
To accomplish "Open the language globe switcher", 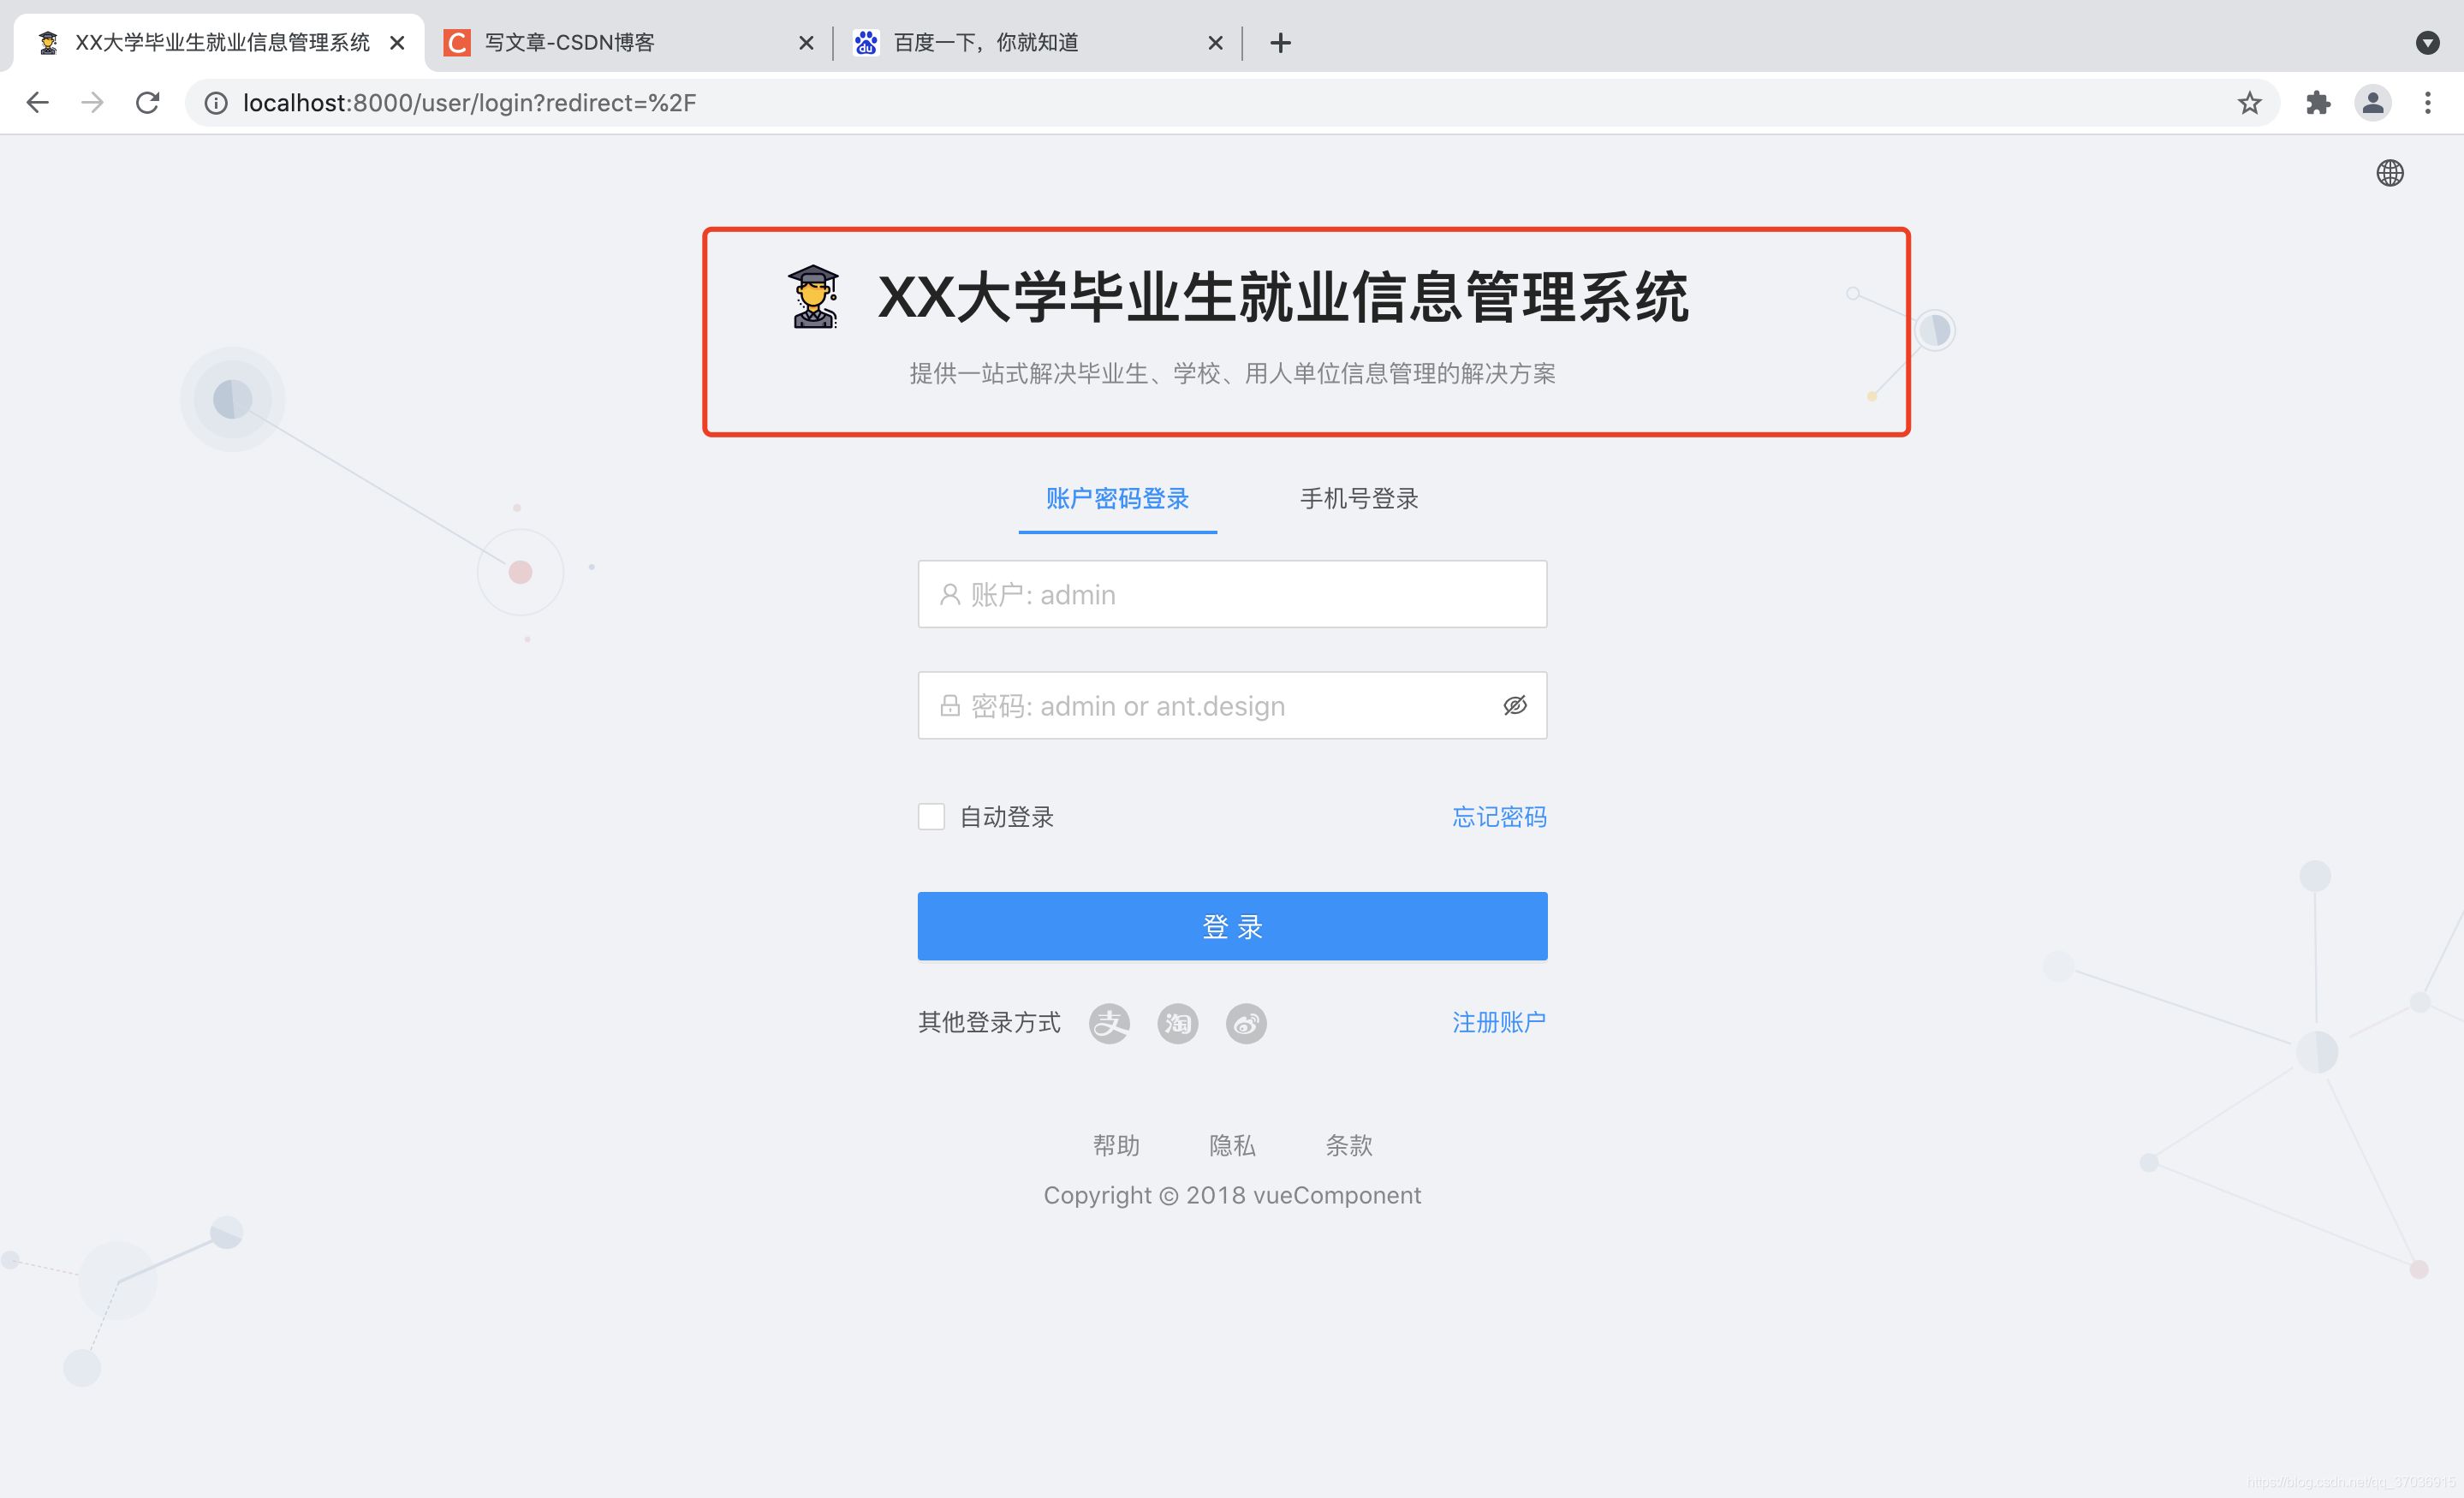I will click(2389, 173).
